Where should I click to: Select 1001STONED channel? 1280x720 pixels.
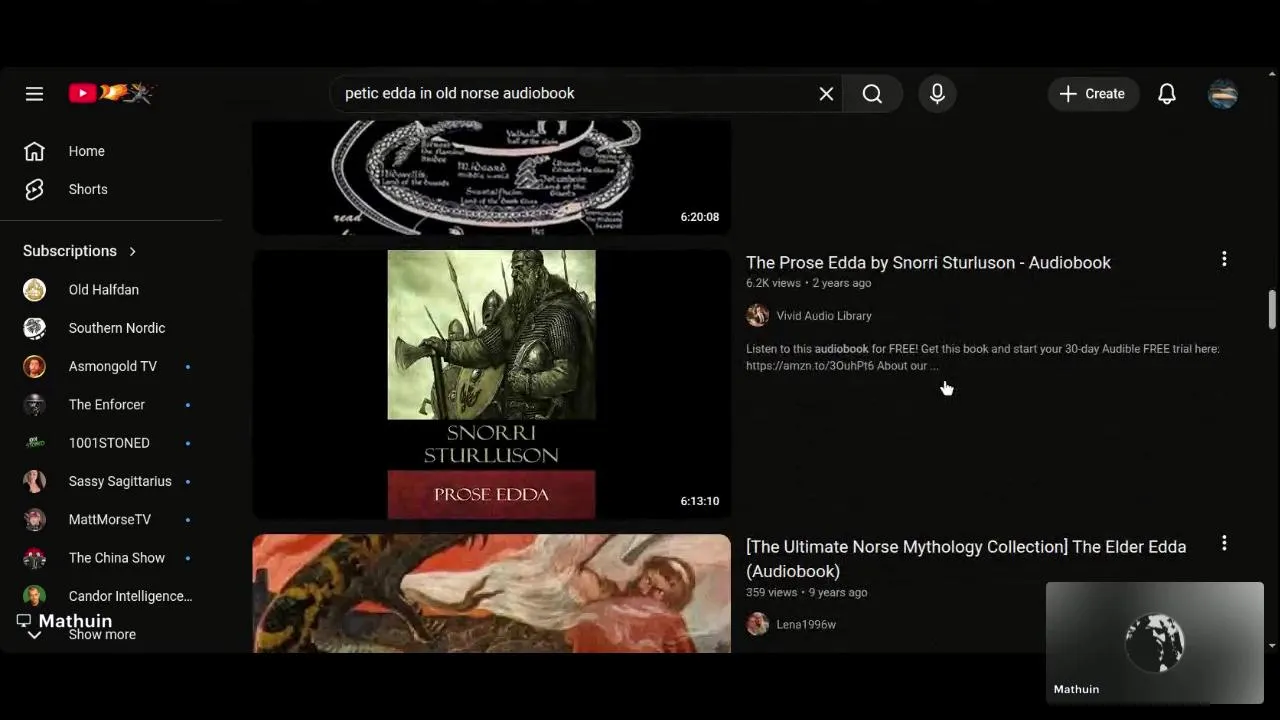pyautogui.click(x=111, y=443)
